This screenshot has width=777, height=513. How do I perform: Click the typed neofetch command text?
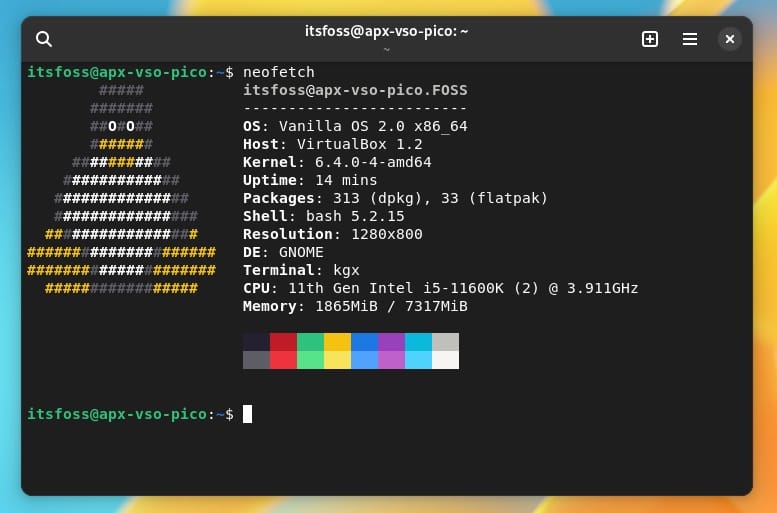point(278,72)
